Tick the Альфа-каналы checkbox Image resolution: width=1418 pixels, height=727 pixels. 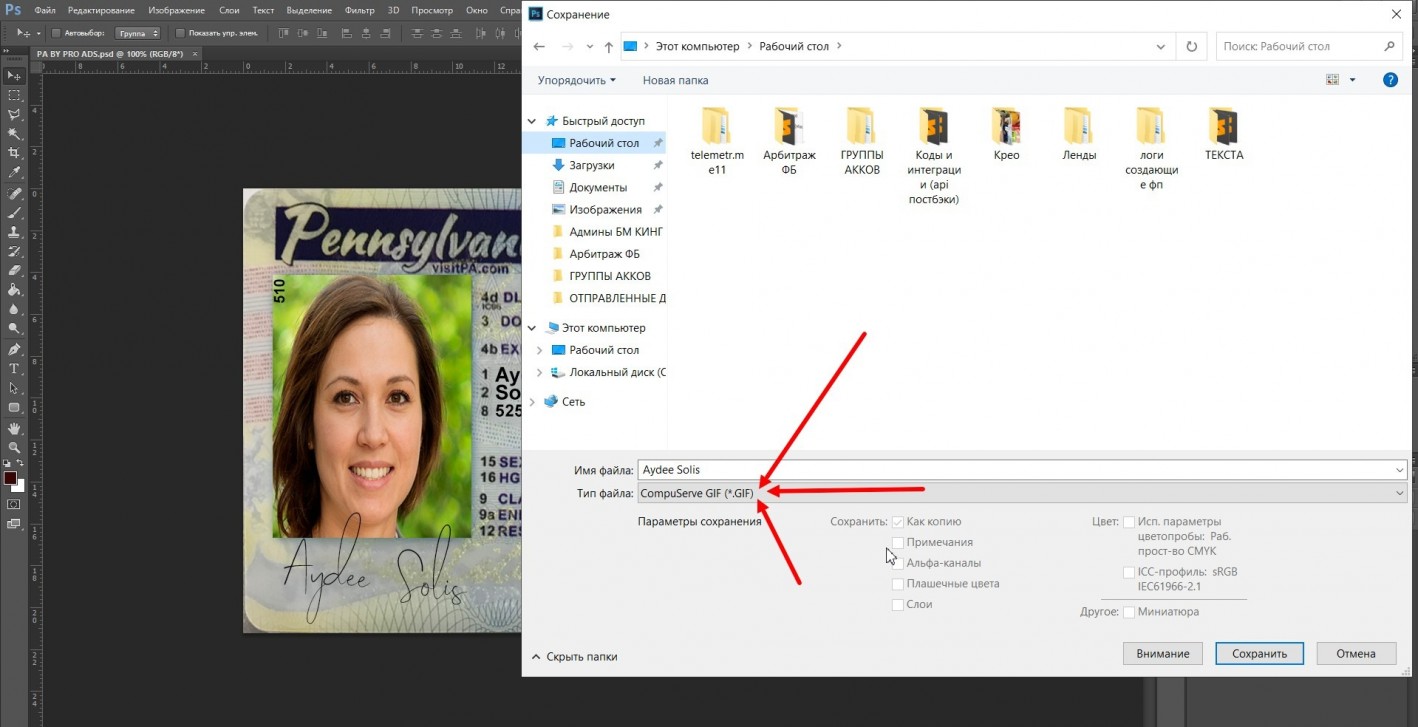[898, 563]
